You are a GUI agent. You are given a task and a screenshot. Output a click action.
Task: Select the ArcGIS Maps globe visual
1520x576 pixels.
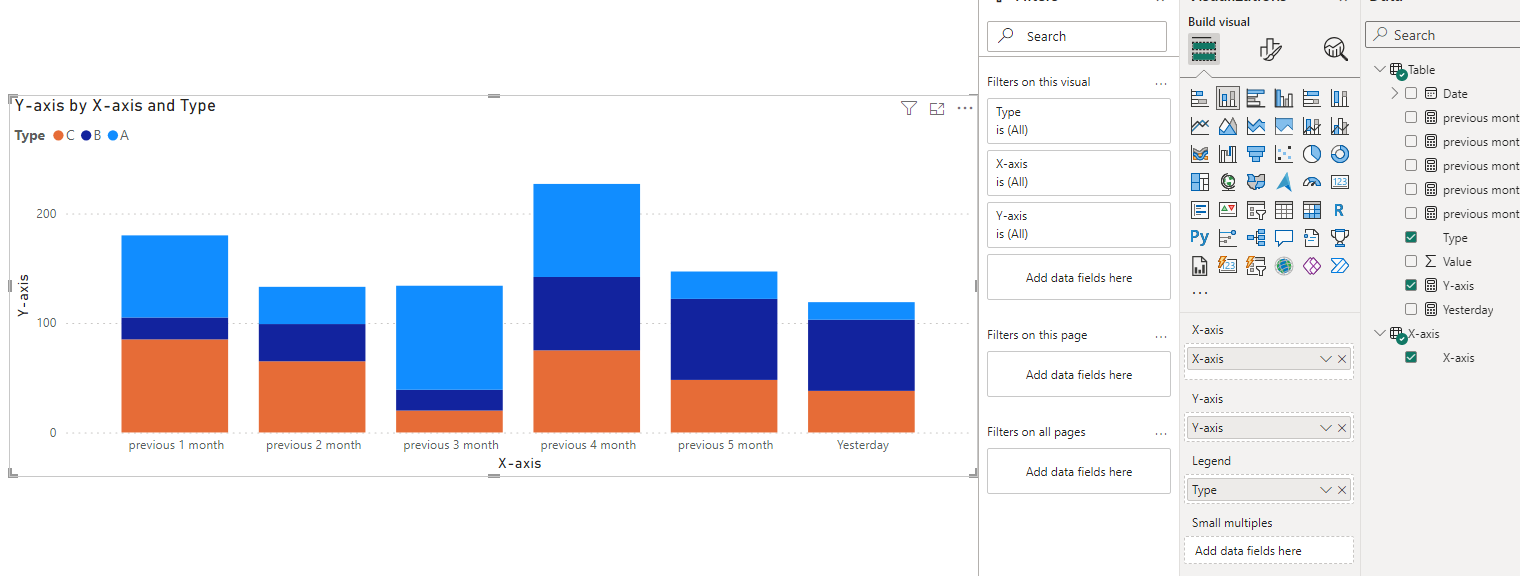point(1284,266)
